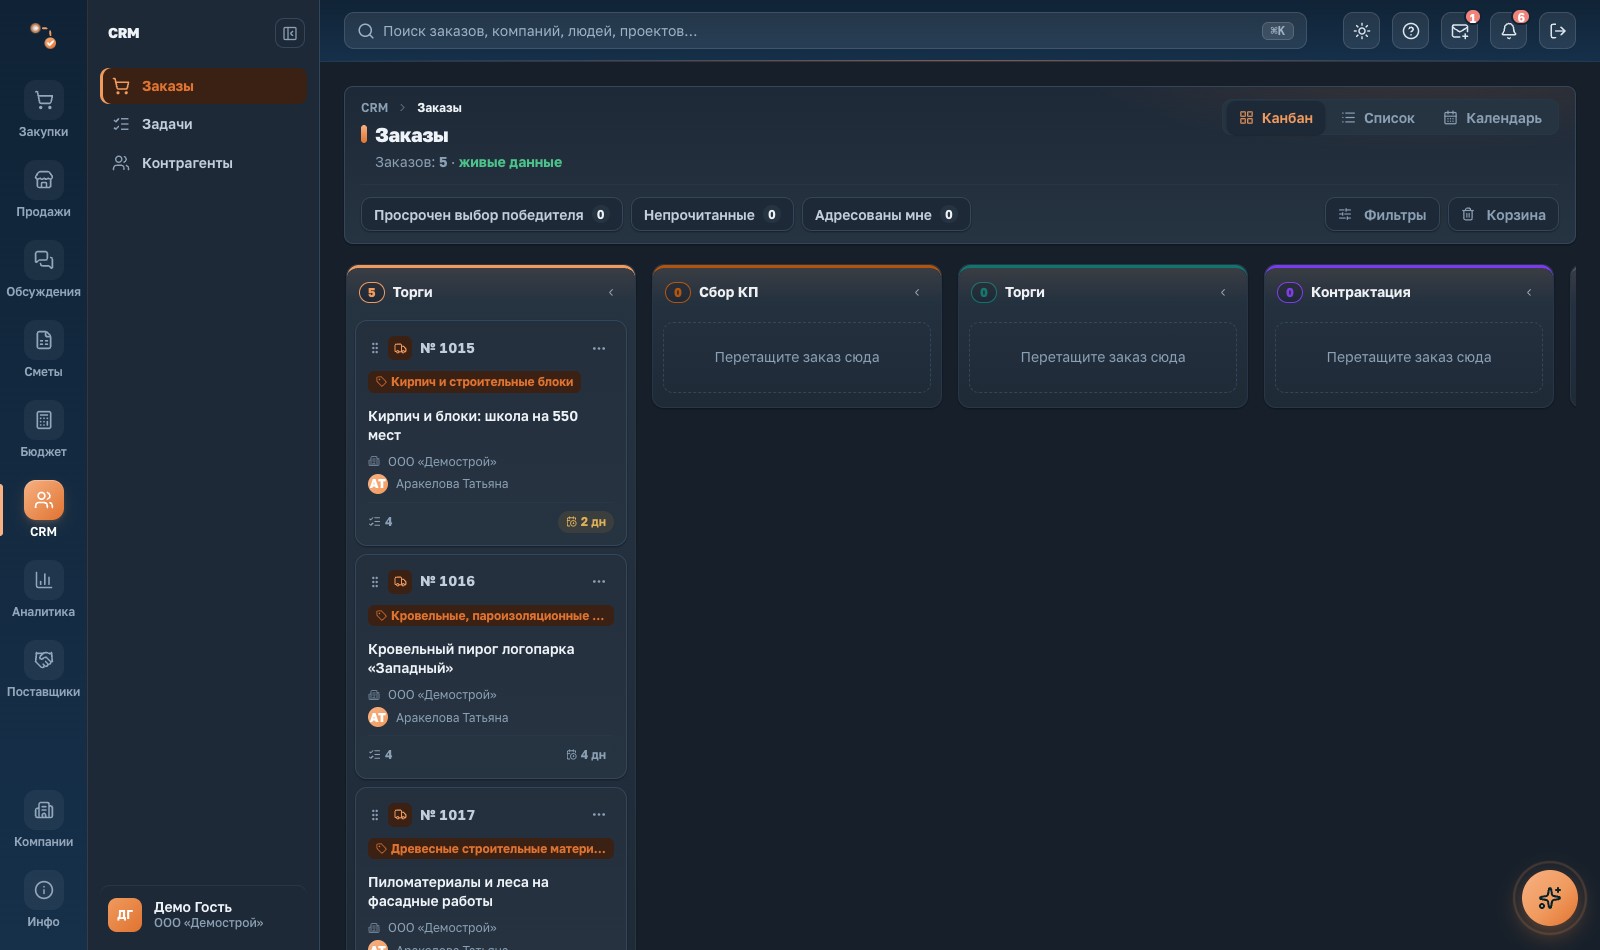This screenshot has height=950, width=1600.
Task: Select Заказы in the CRM menu
Action: [204, 86]
